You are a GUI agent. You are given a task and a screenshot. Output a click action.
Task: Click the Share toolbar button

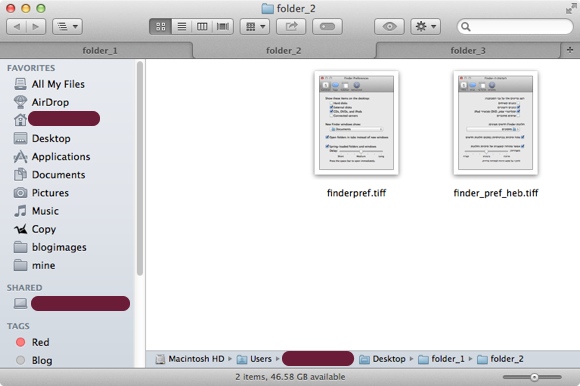[291, 27]
